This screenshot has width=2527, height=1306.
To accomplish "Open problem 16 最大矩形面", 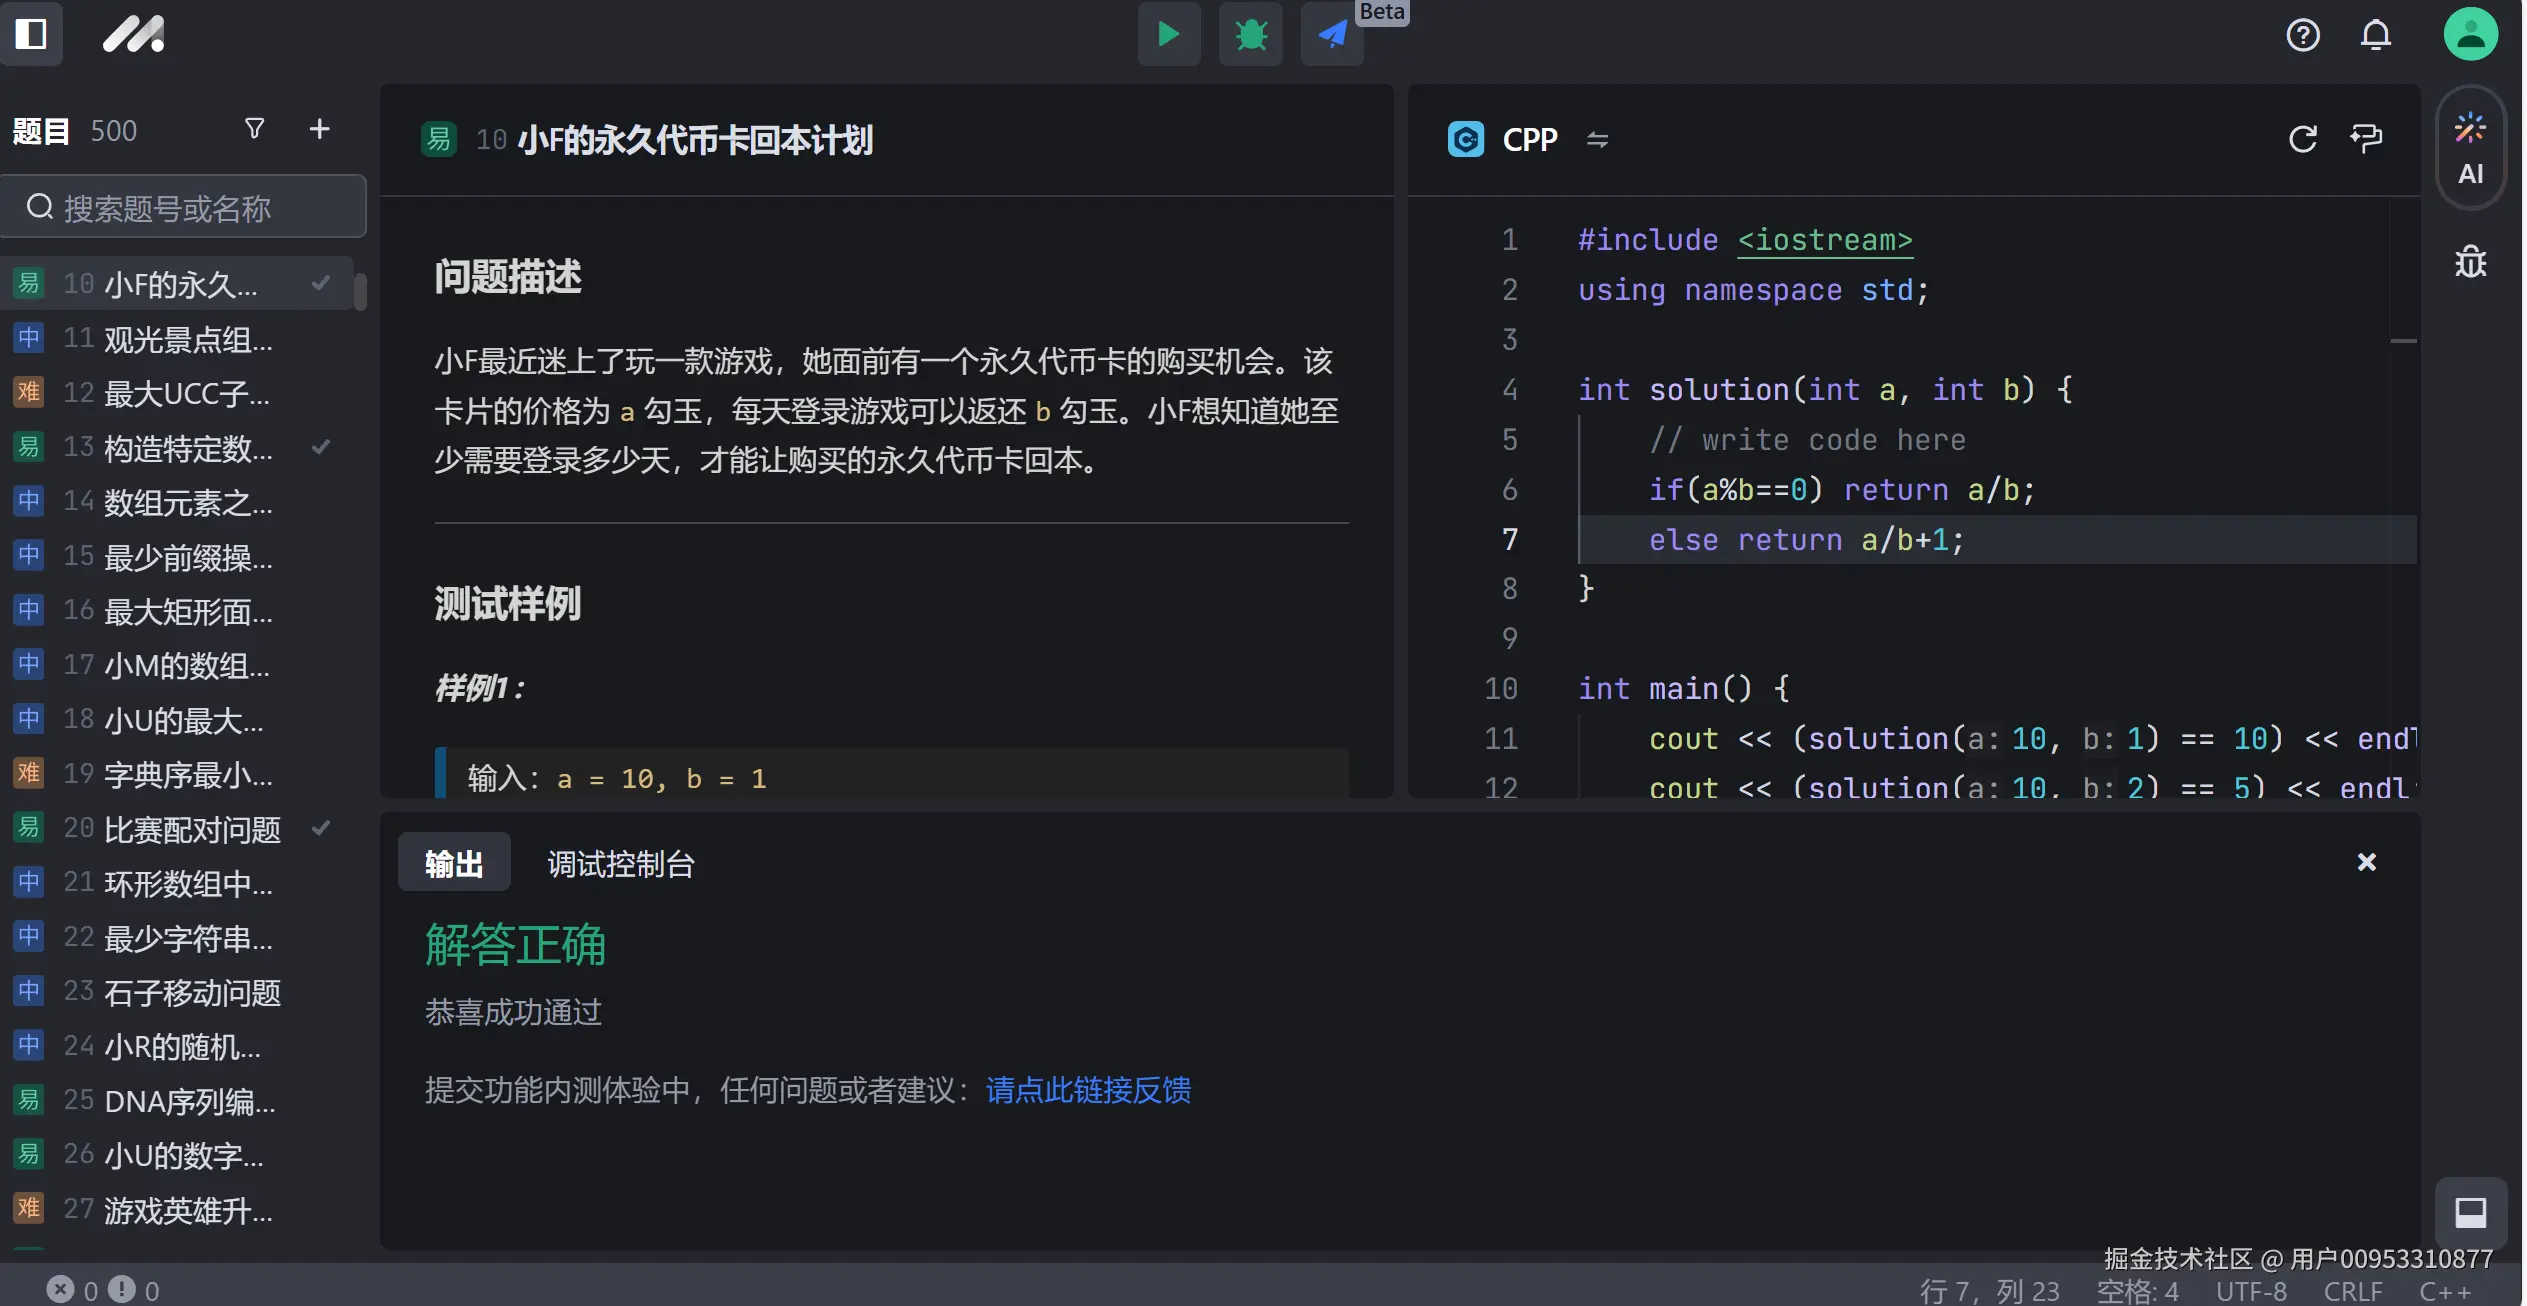I will (x=178, y=611).
